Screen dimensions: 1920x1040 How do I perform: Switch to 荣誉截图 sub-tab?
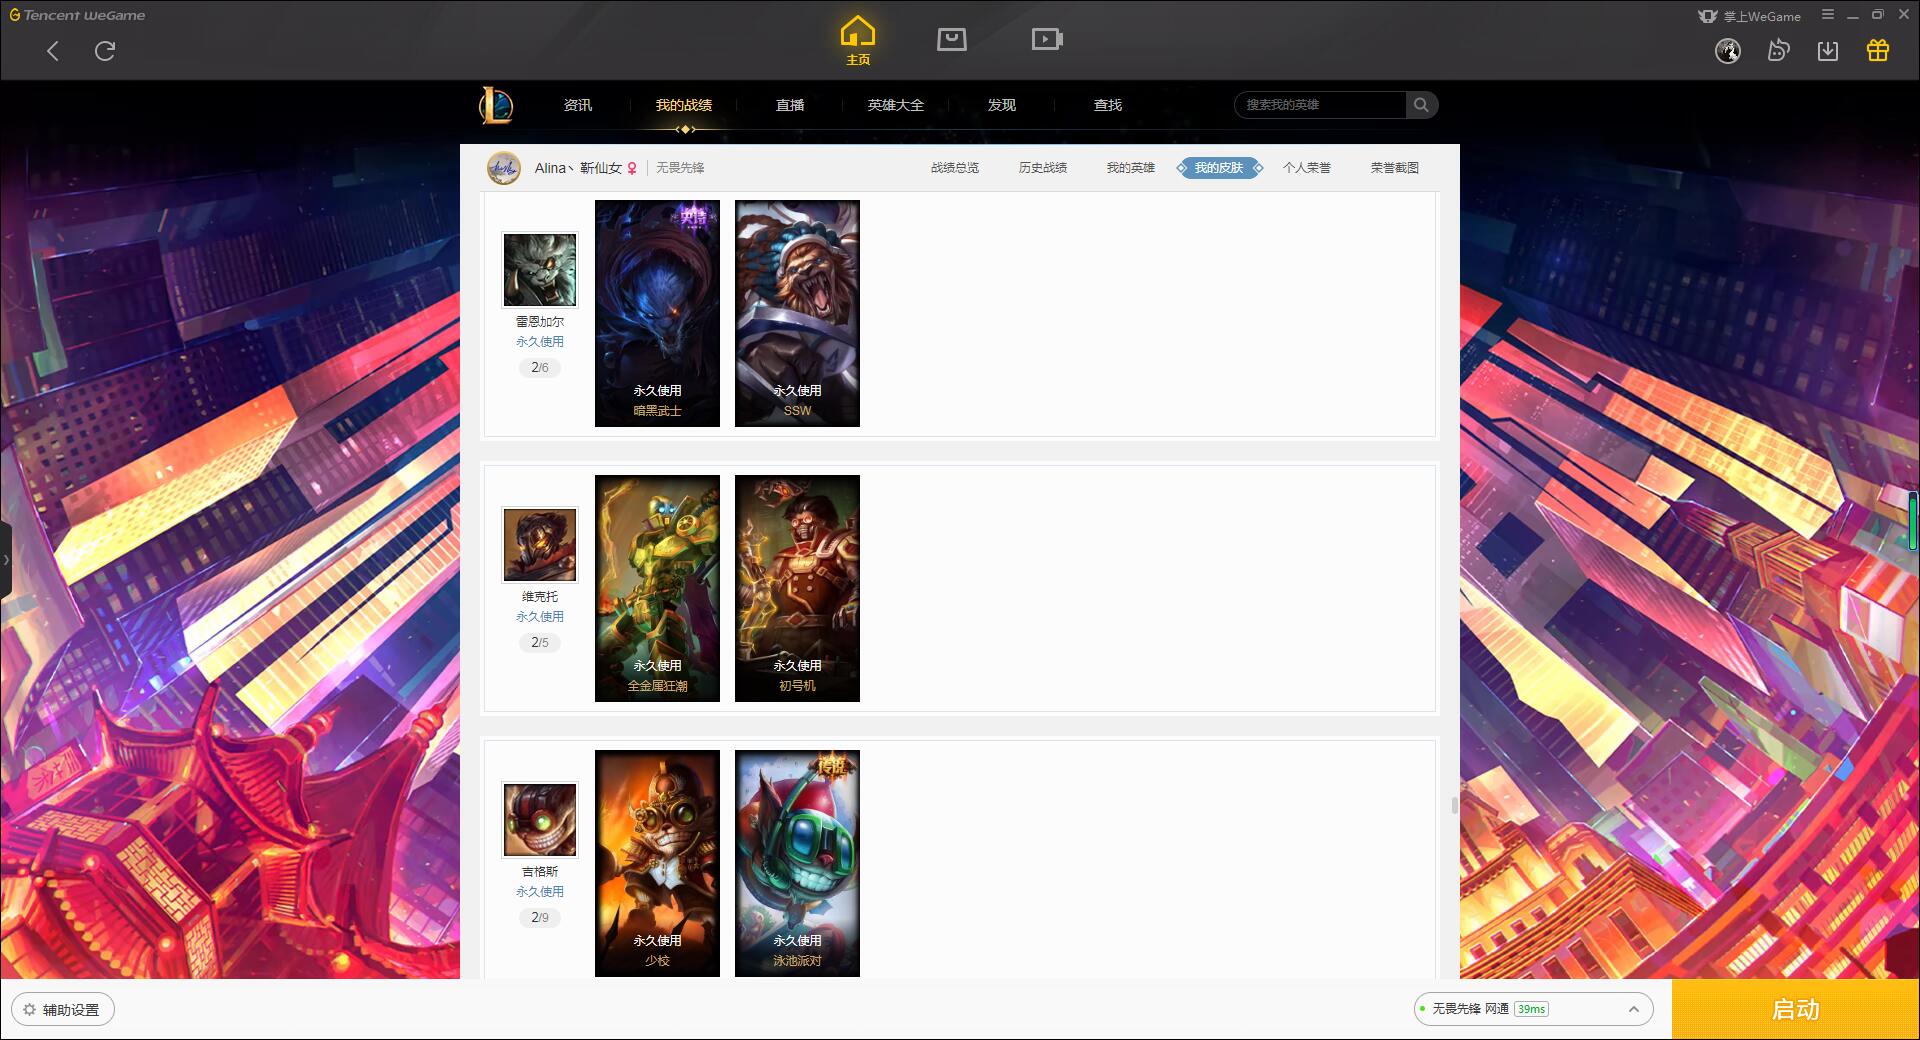click(x=1395, y=168)
